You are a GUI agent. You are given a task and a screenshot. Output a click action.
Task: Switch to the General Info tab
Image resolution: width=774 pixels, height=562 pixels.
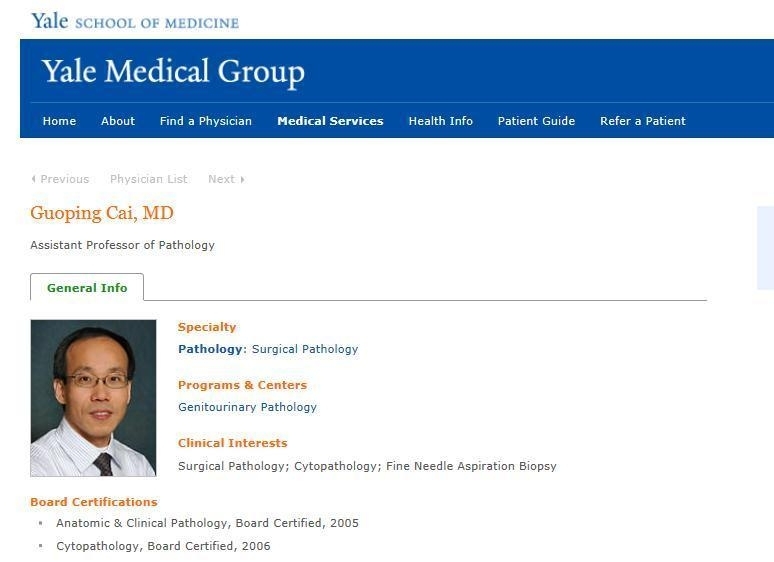[87, 288]
